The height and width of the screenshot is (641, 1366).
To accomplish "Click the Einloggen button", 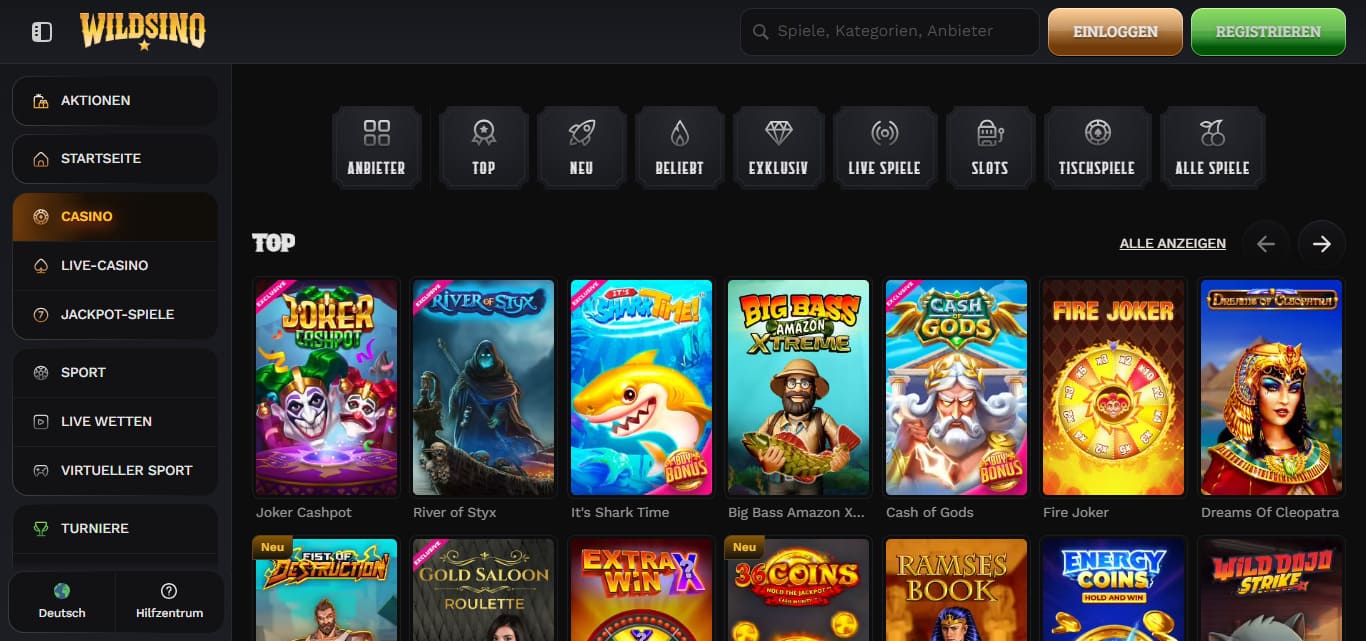I will pyautogui.click(x=1115, y=32).
